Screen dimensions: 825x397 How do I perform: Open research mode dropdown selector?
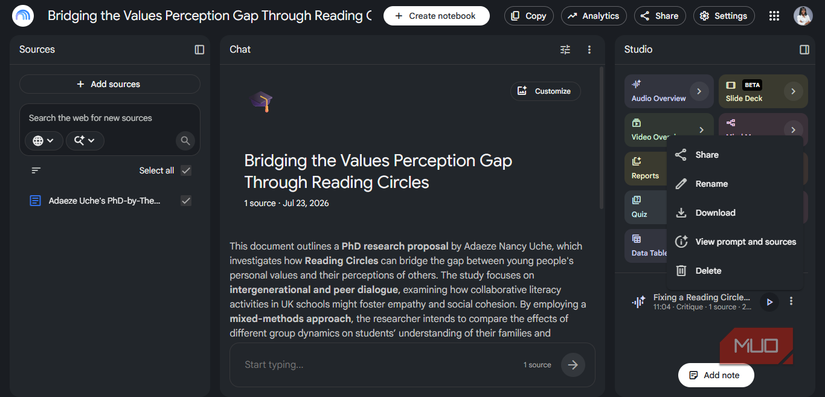coord(85,141)
